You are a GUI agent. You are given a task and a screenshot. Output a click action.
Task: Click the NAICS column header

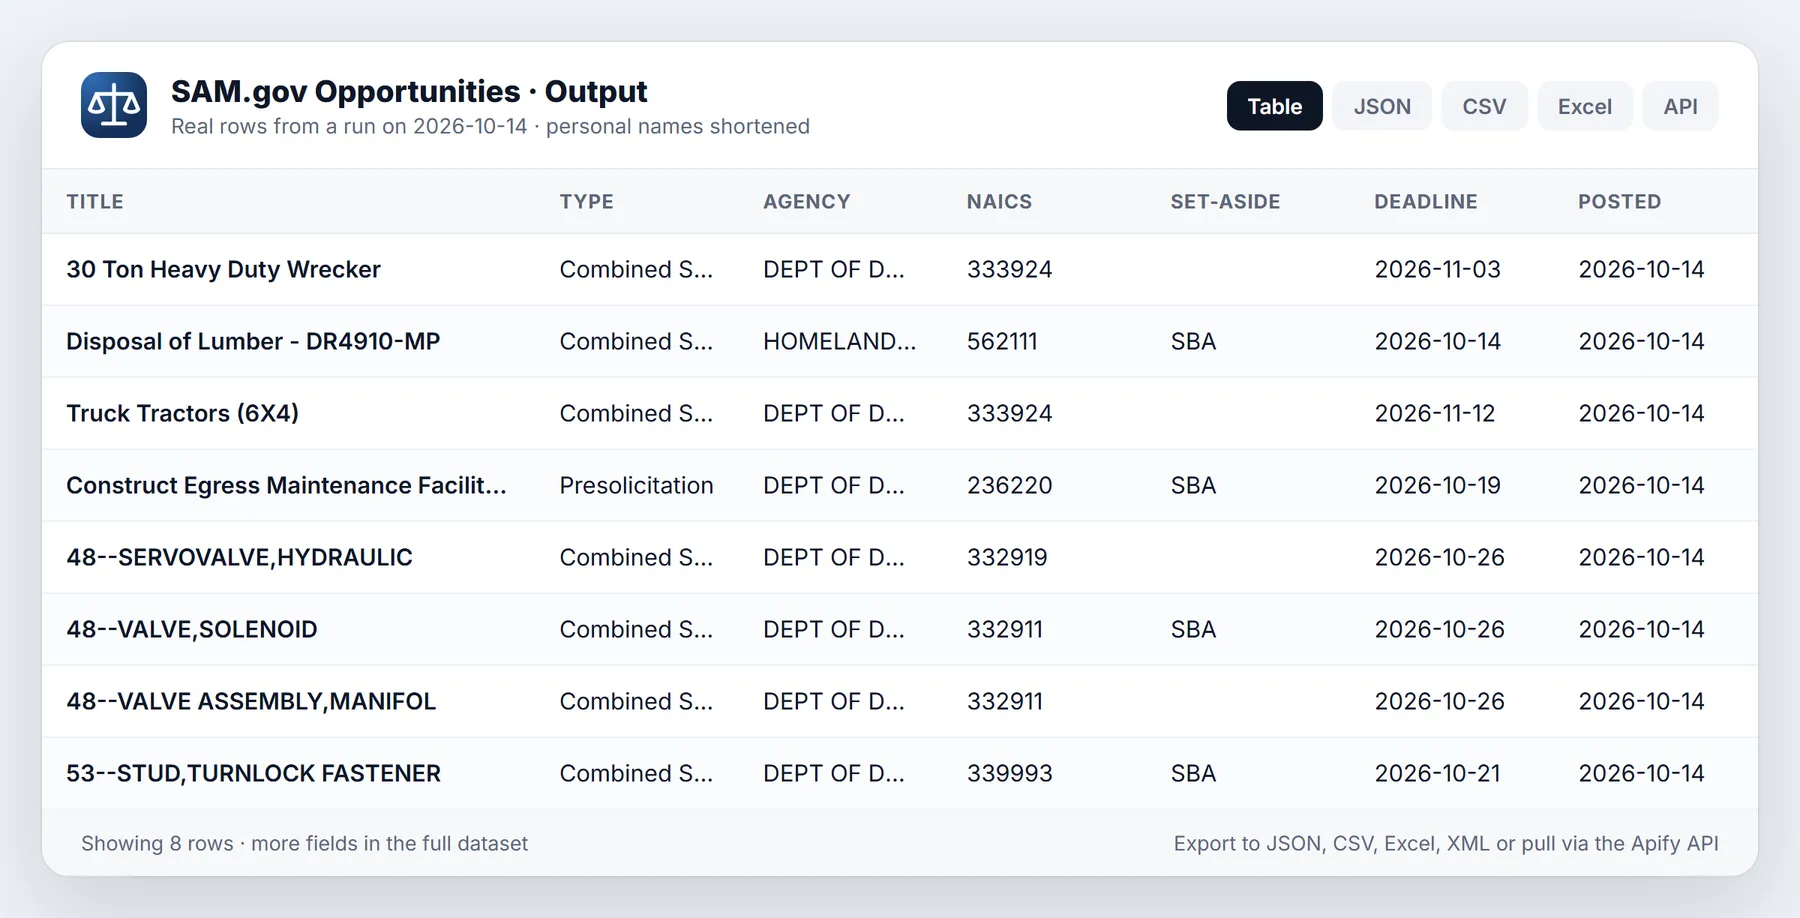(x=999, y=201)
